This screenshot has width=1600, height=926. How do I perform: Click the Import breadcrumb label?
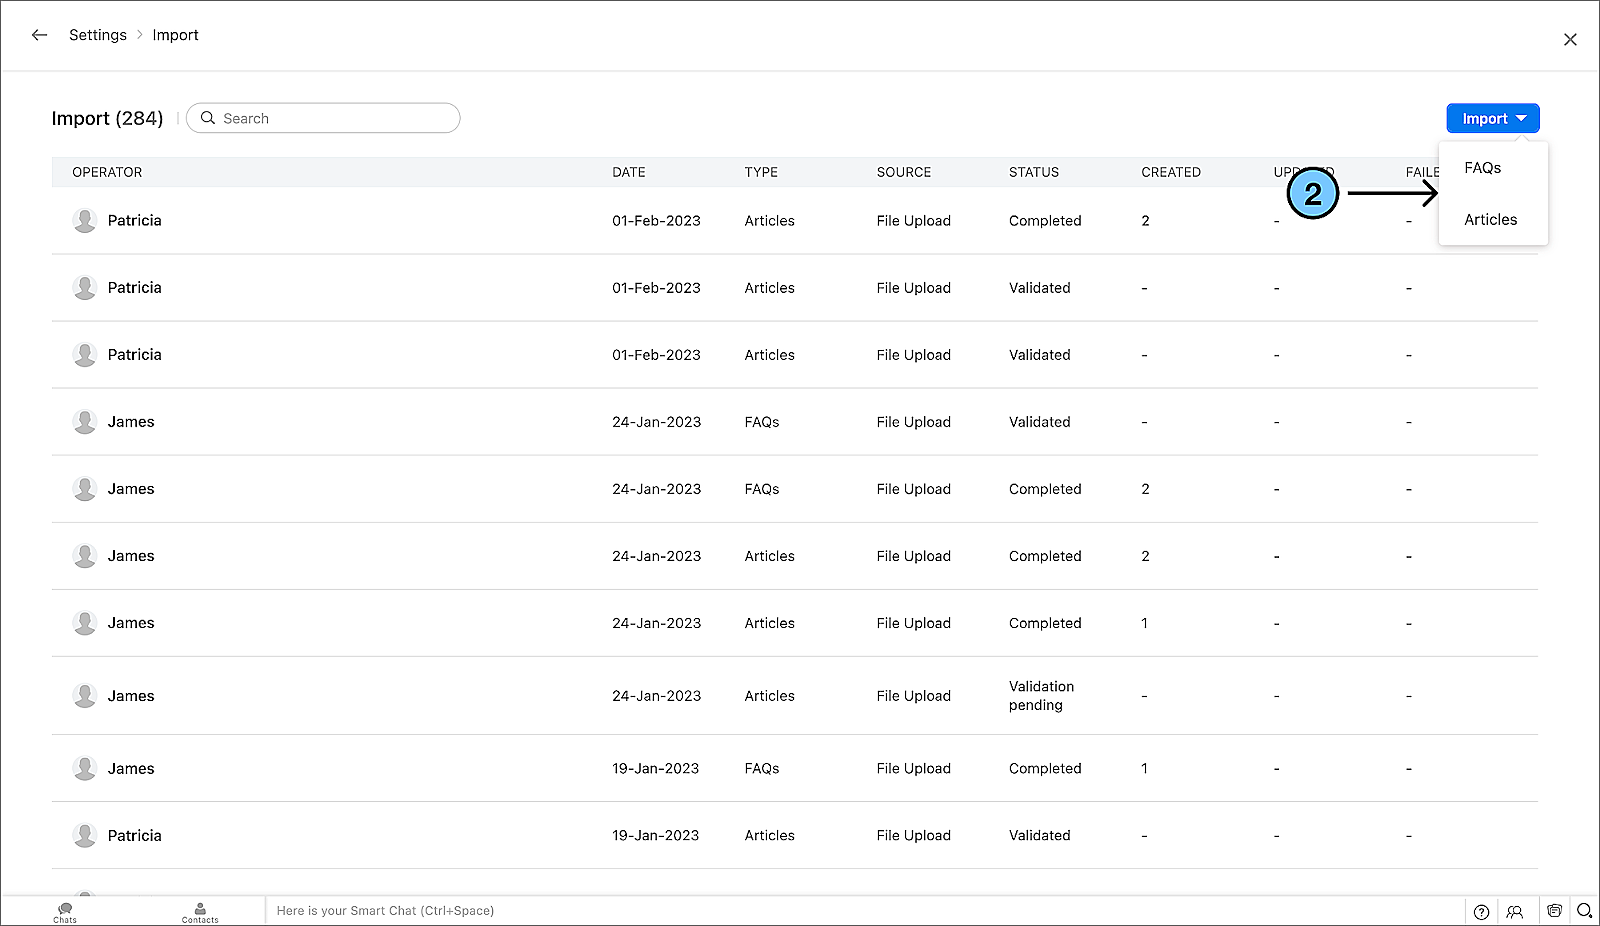[175, 35]
